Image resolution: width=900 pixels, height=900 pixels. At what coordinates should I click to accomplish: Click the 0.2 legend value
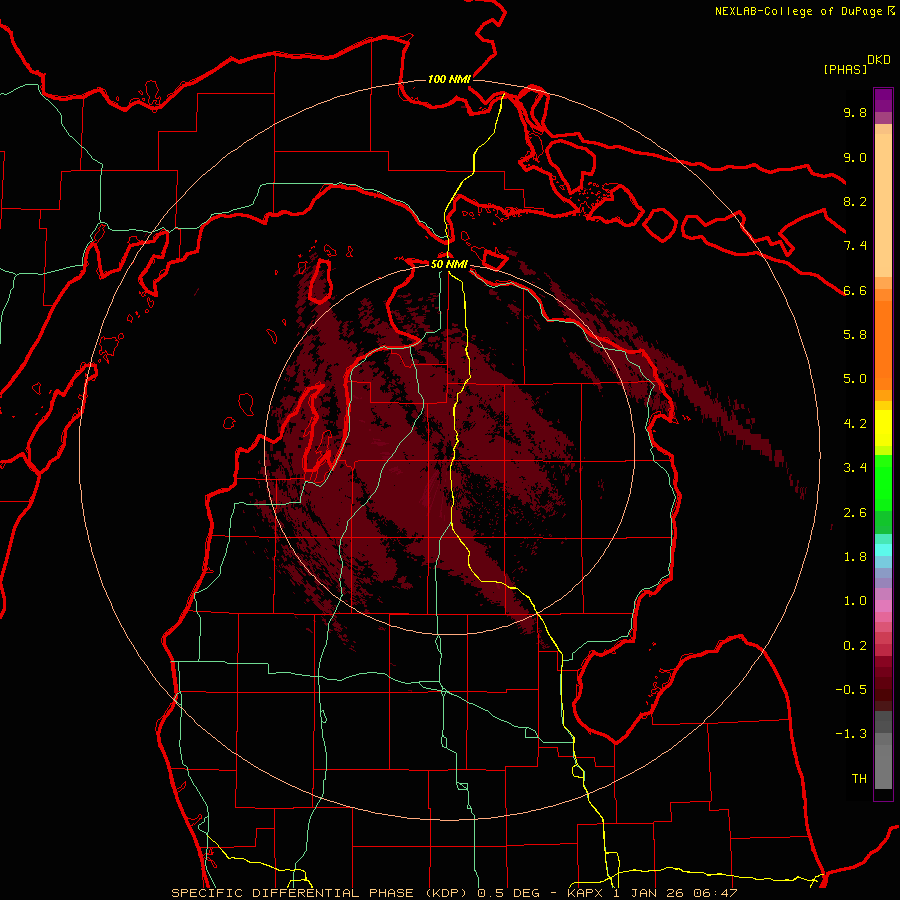(x=855, y=646)
